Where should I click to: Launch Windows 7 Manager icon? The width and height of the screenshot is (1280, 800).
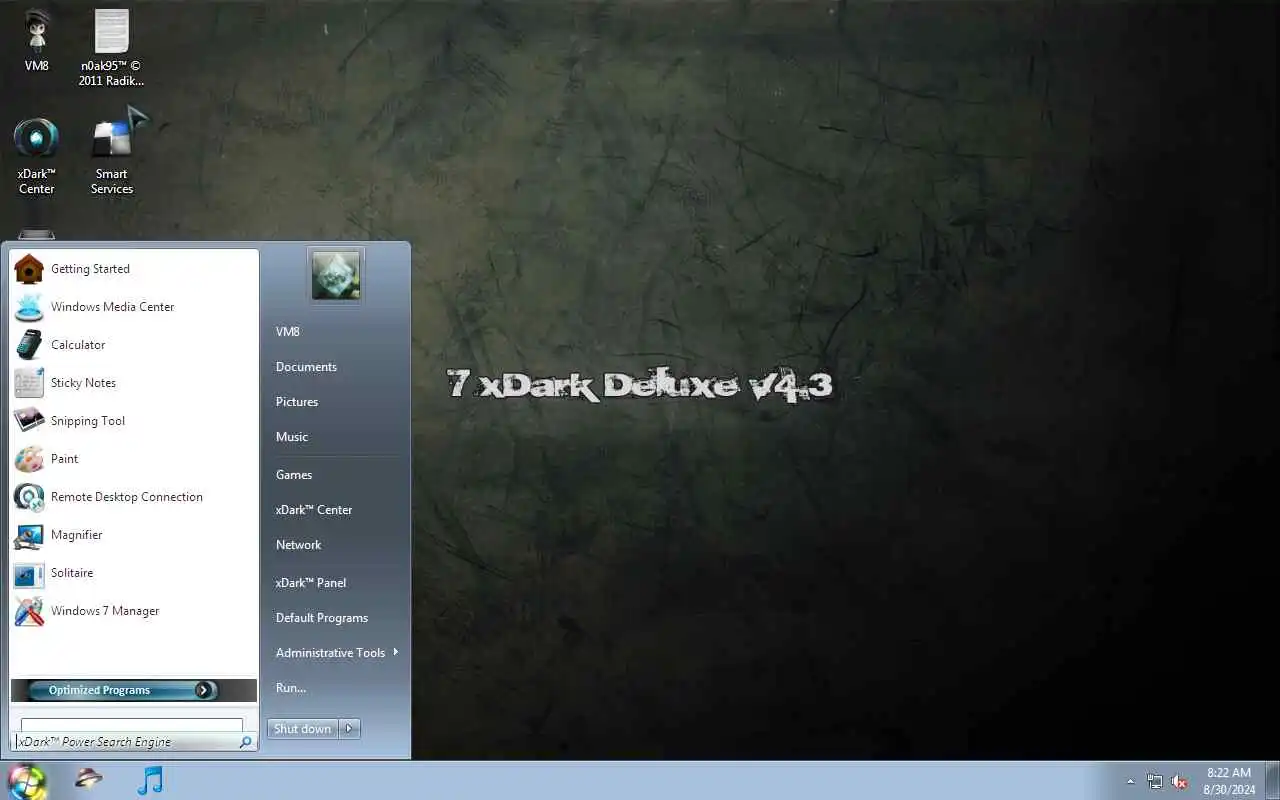pyautogui.click(x=29, y=611)
